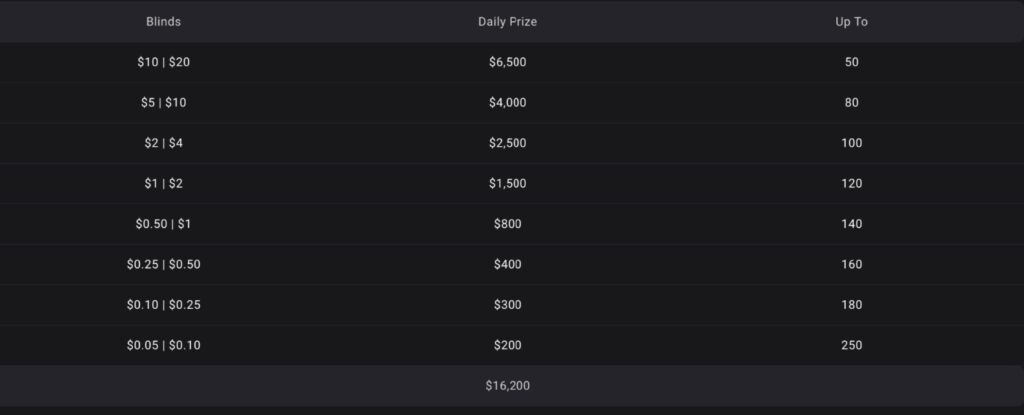
Task: Select the $1,500 daily prize value
Action: pos(507,183)
